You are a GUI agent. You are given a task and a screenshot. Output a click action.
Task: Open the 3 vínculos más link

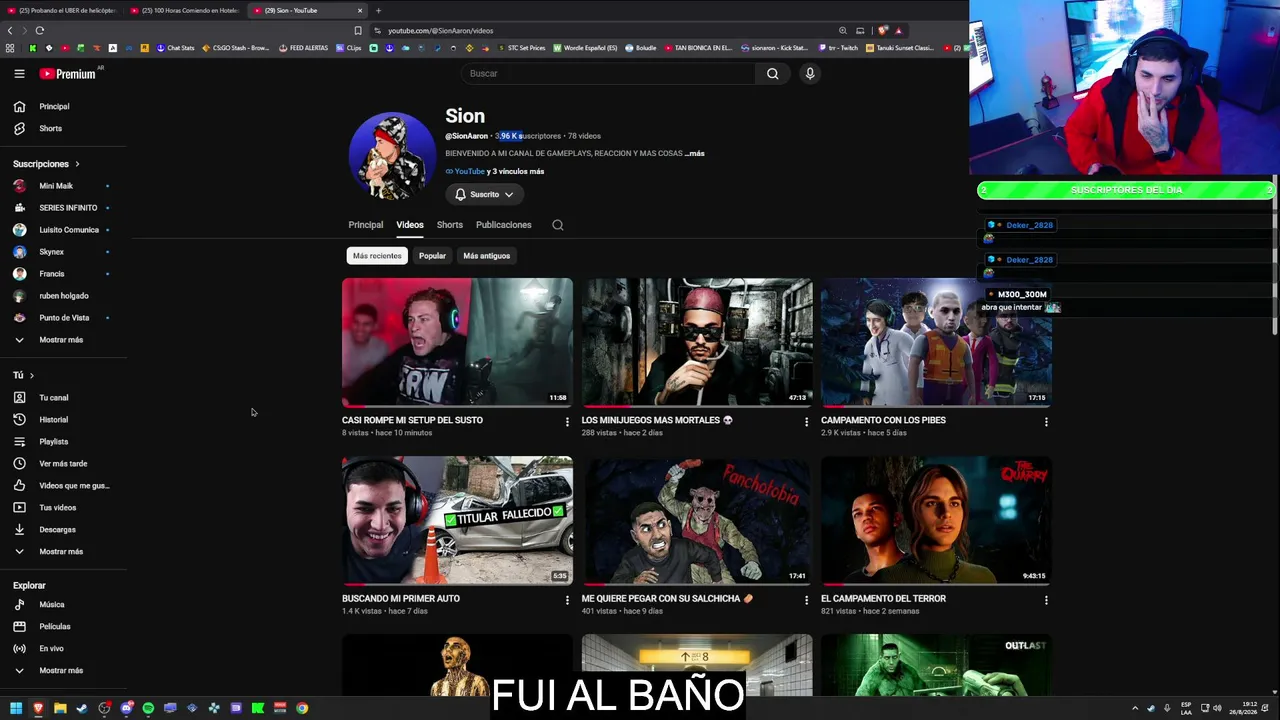[x=516, y=172]
